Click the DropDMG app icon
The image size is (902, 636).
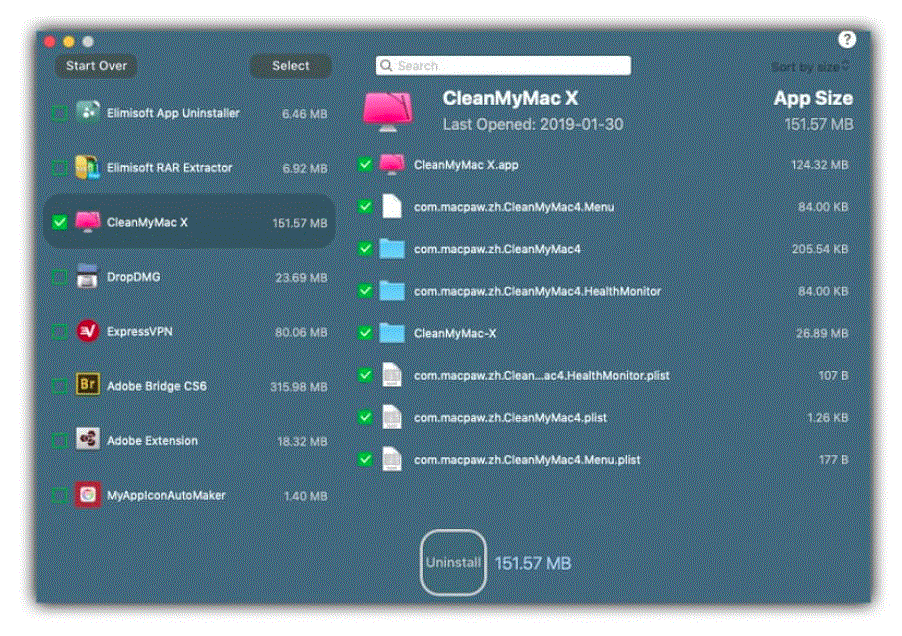coord(87,276)
